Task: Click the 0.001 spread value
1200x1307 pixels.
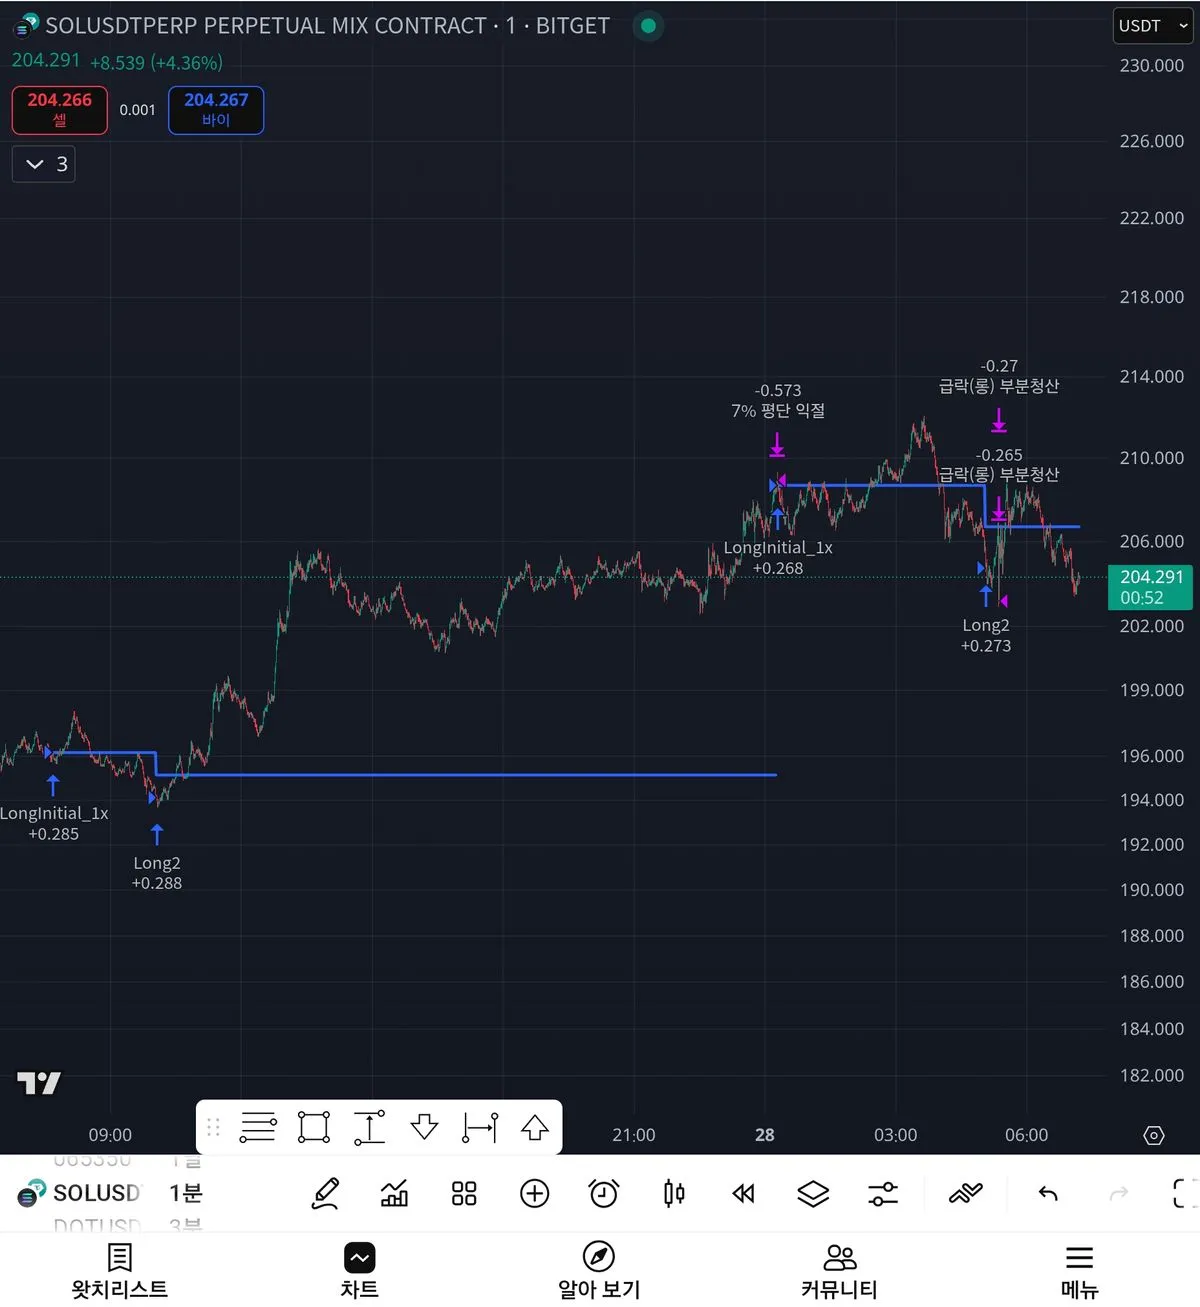Action: pyautogui.click(x=138, y=110)
